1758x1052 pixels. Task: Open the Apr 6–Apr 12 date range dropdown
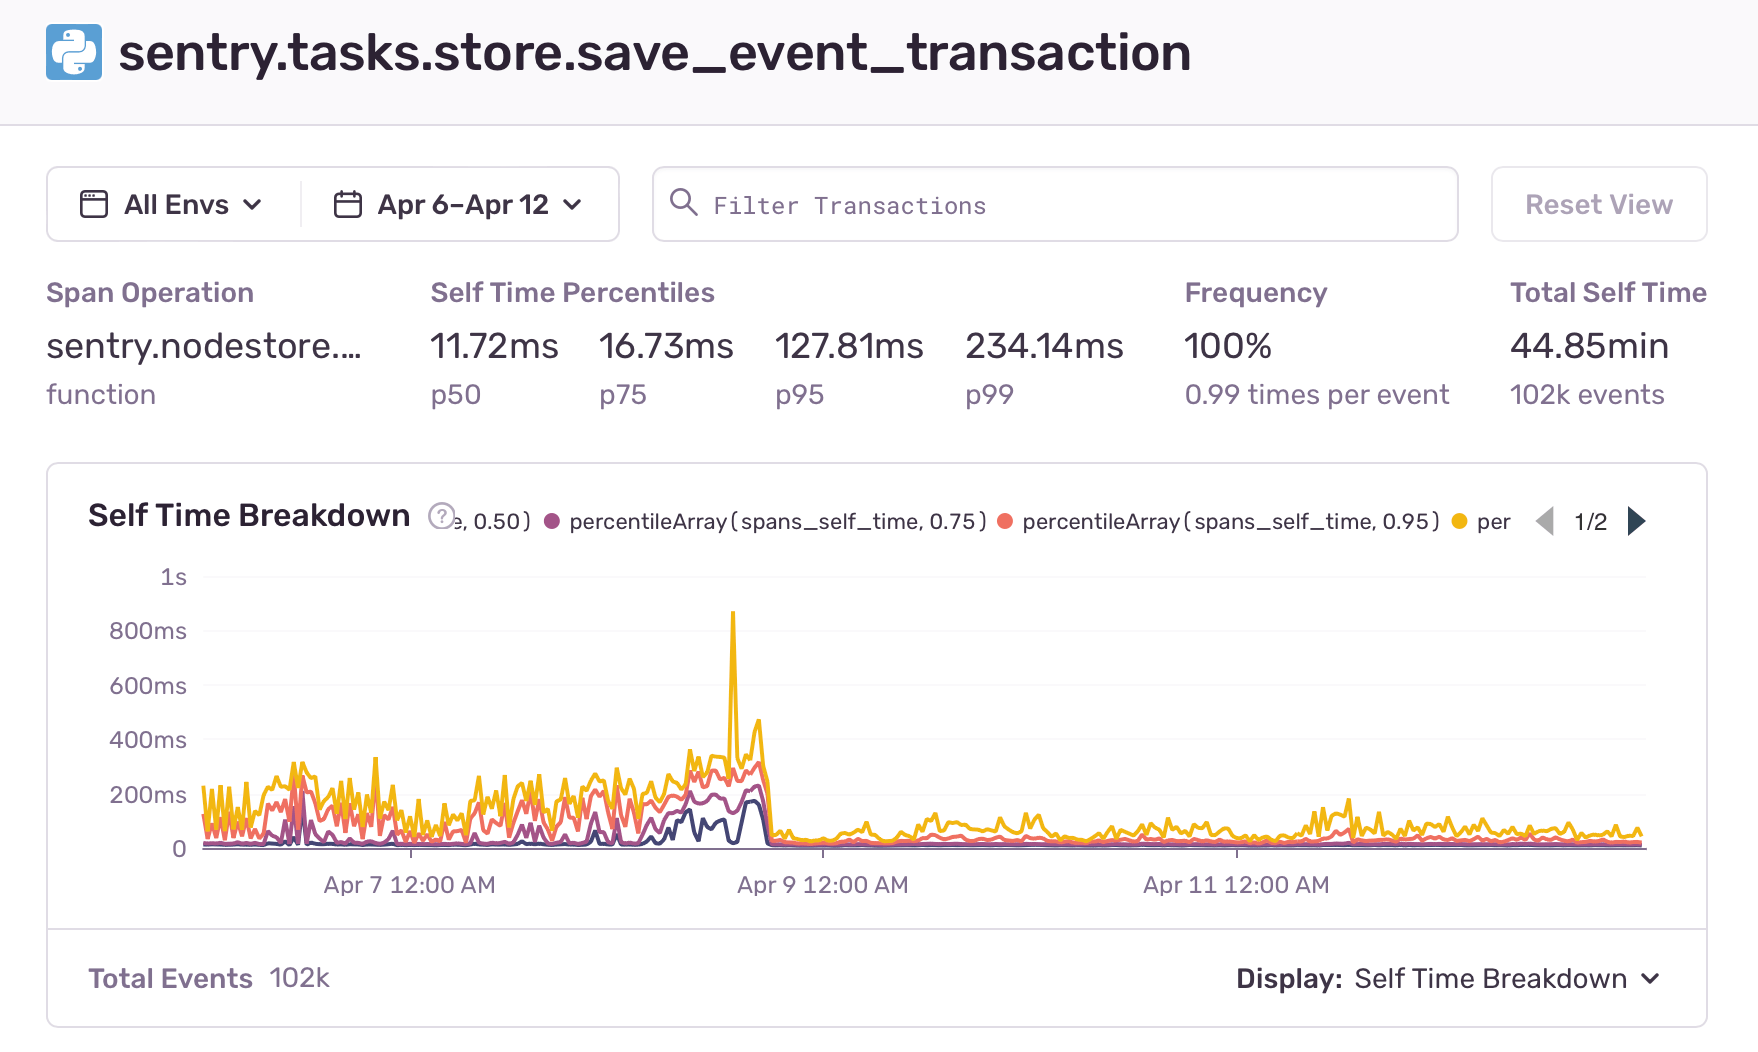click(x=458, y=204)
